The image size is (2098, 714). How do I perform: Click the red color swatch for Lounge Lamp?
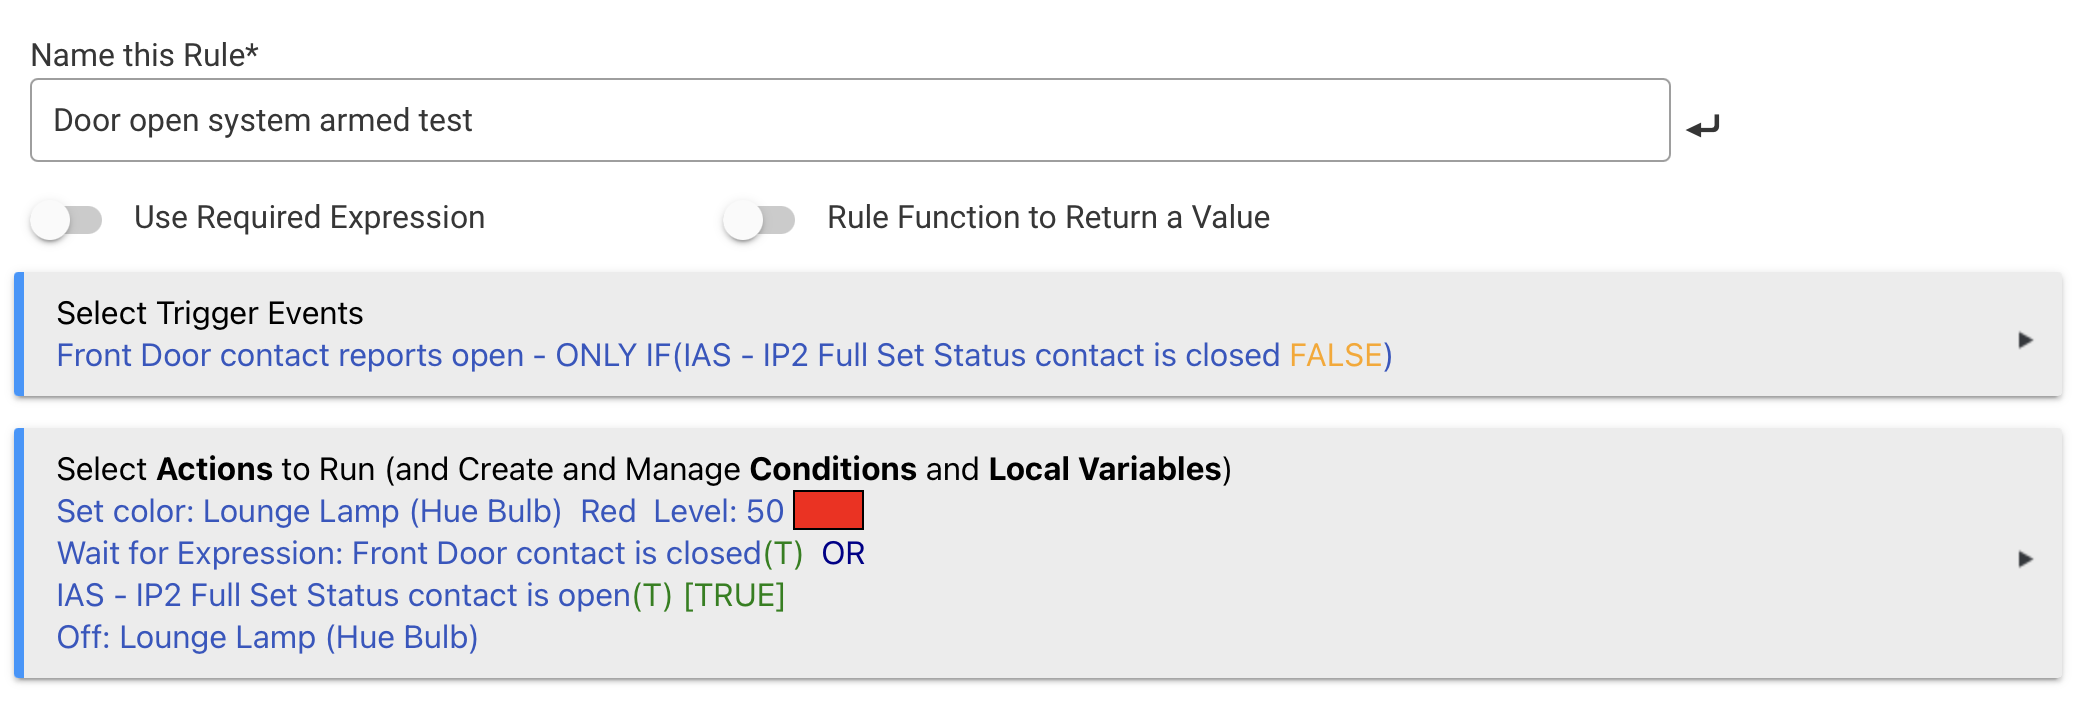pyautogui.click(x=828, y=510)
